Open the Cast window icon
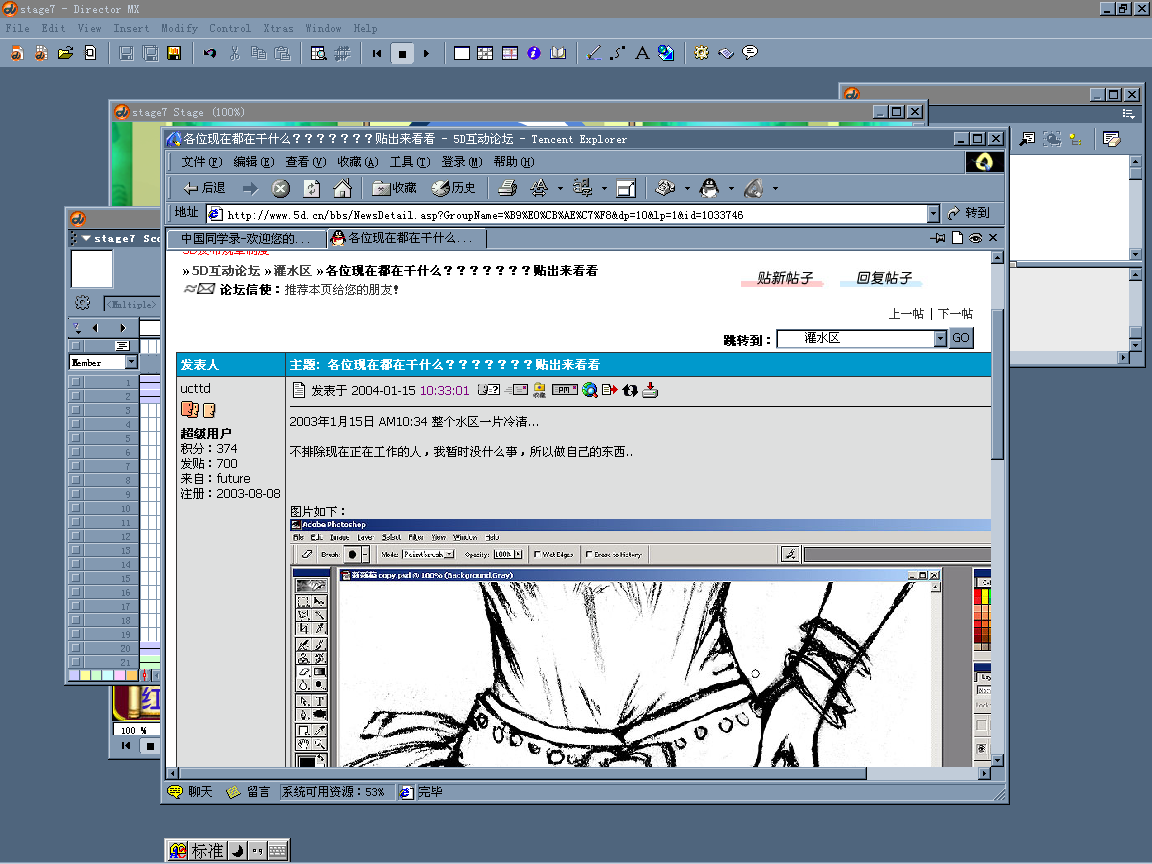 coord(485,53)
